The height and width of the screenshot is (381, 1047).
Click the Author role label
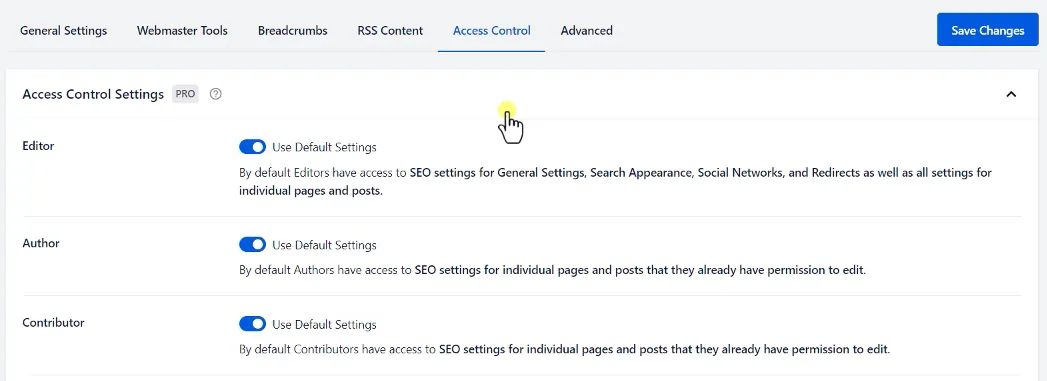41,243
